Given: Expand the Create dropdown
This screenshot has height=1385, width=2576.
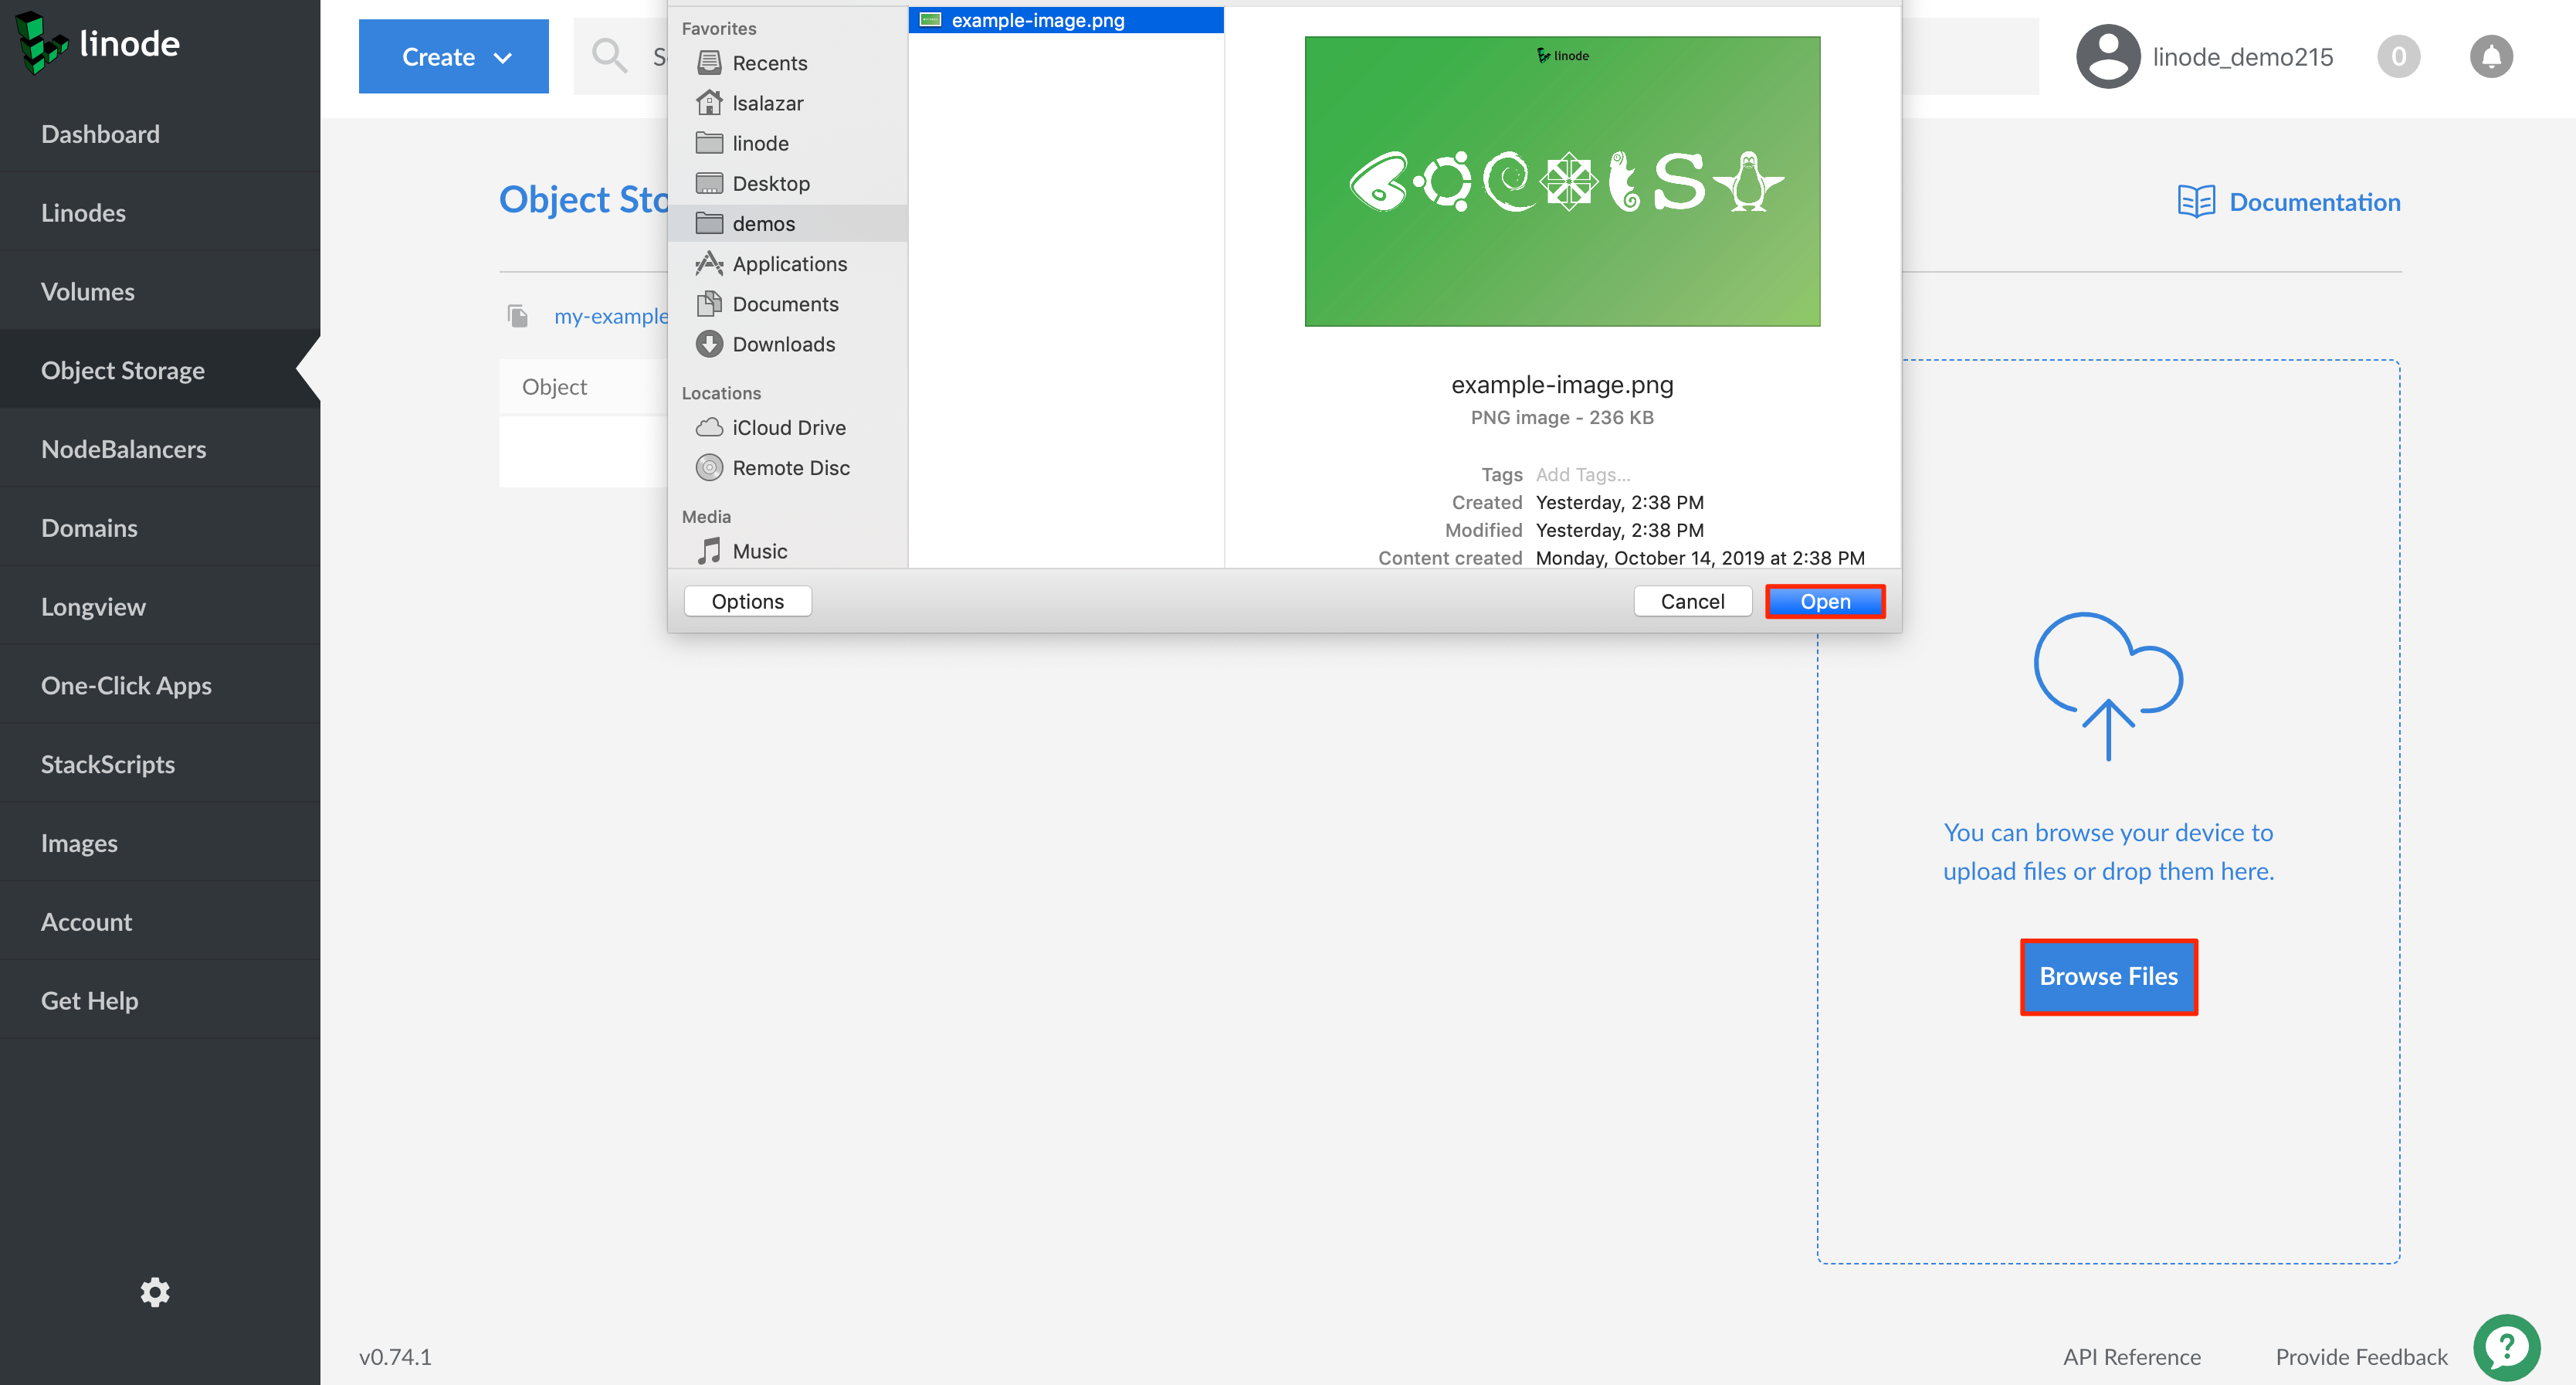Looking at the screenshot, I should pos(453,56).
